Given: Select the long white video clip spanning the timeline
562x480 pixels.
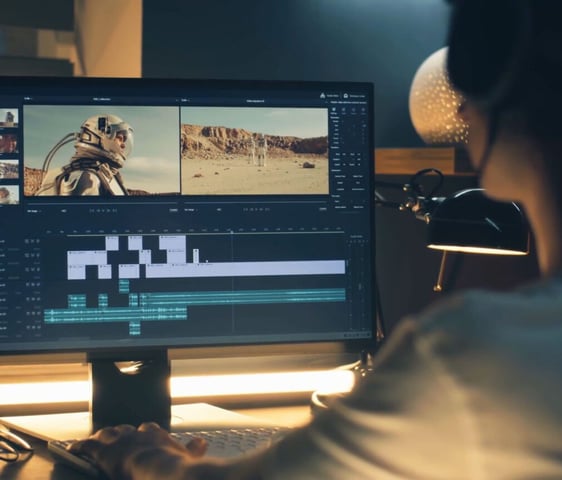Looking at the screenshot, I should (x=245, y=269).
